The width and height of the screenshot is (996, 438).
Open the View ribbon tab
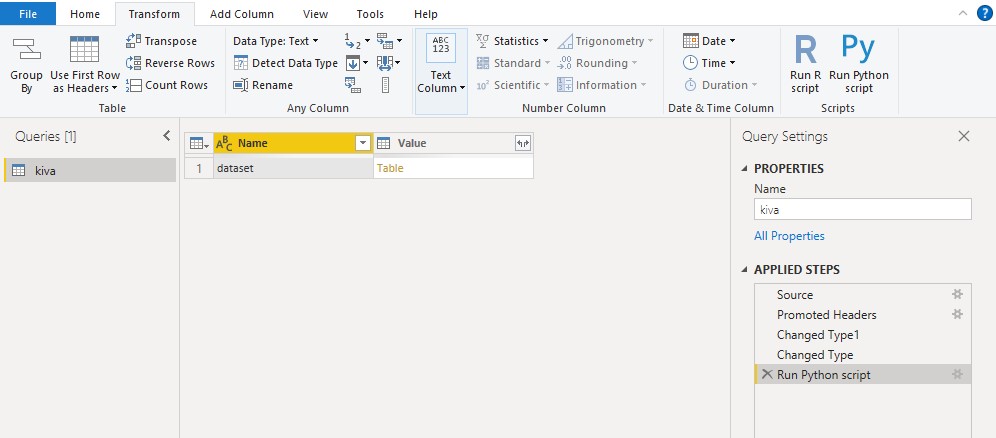(316, 13)
